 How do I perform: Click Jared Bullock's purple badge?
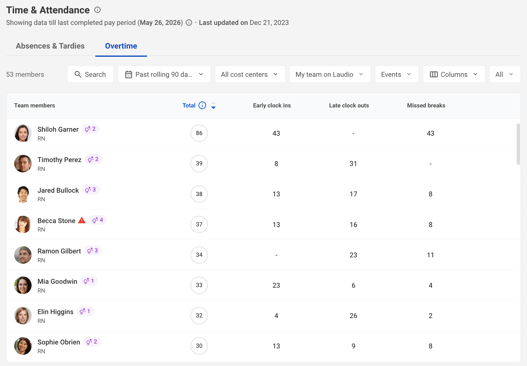click(91, 190)
